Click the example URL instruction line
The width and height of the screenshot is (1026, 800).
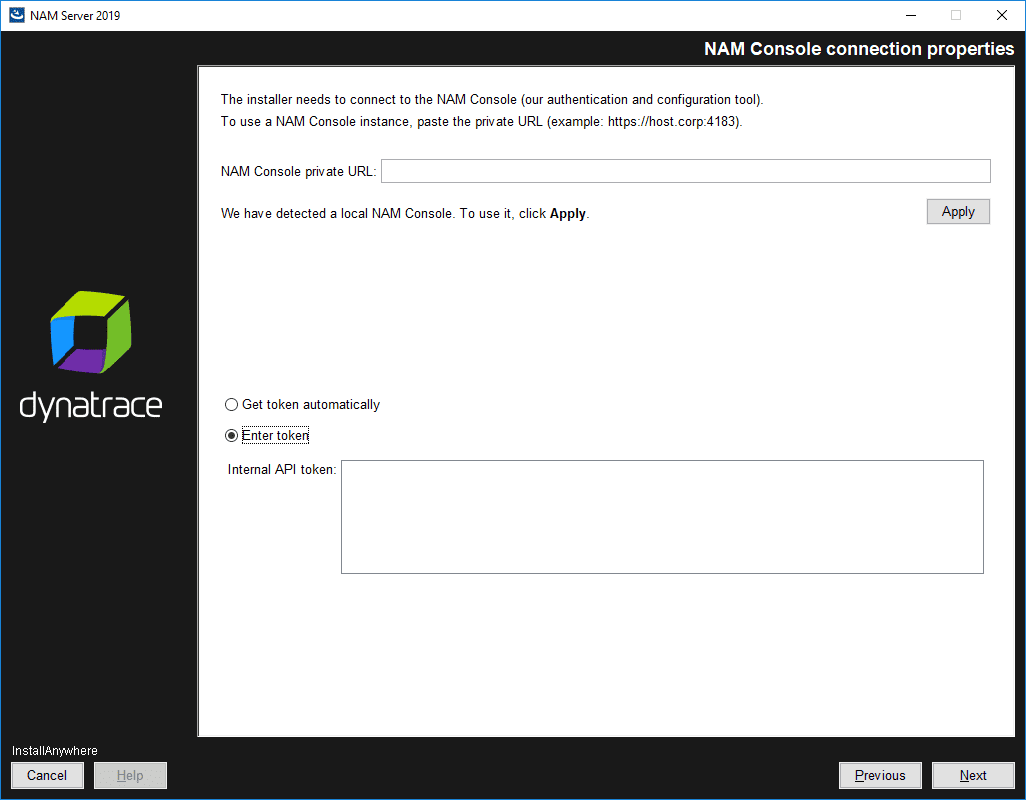[482, 122]
